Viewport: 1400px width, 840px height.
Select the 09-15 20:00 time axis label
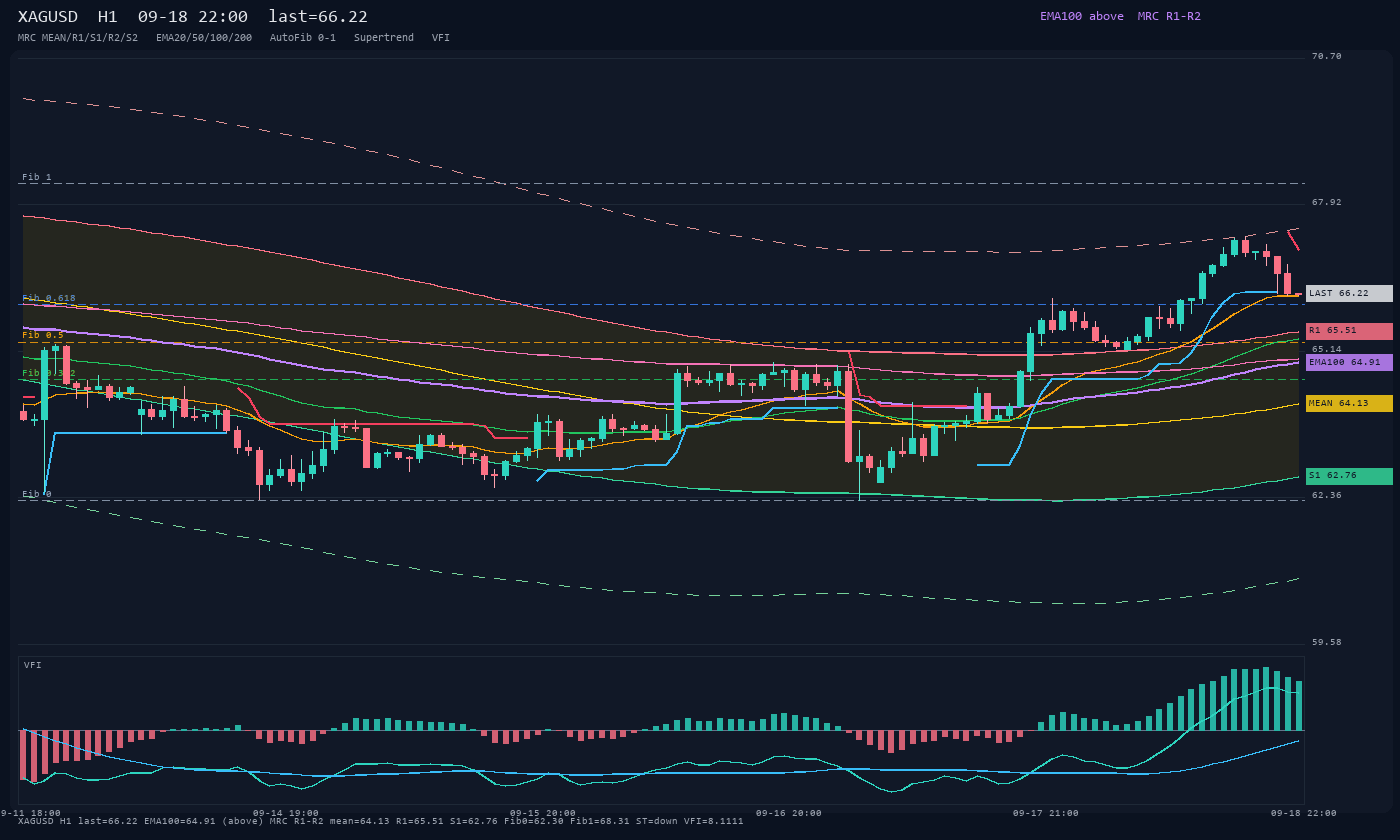click(543, 813)
